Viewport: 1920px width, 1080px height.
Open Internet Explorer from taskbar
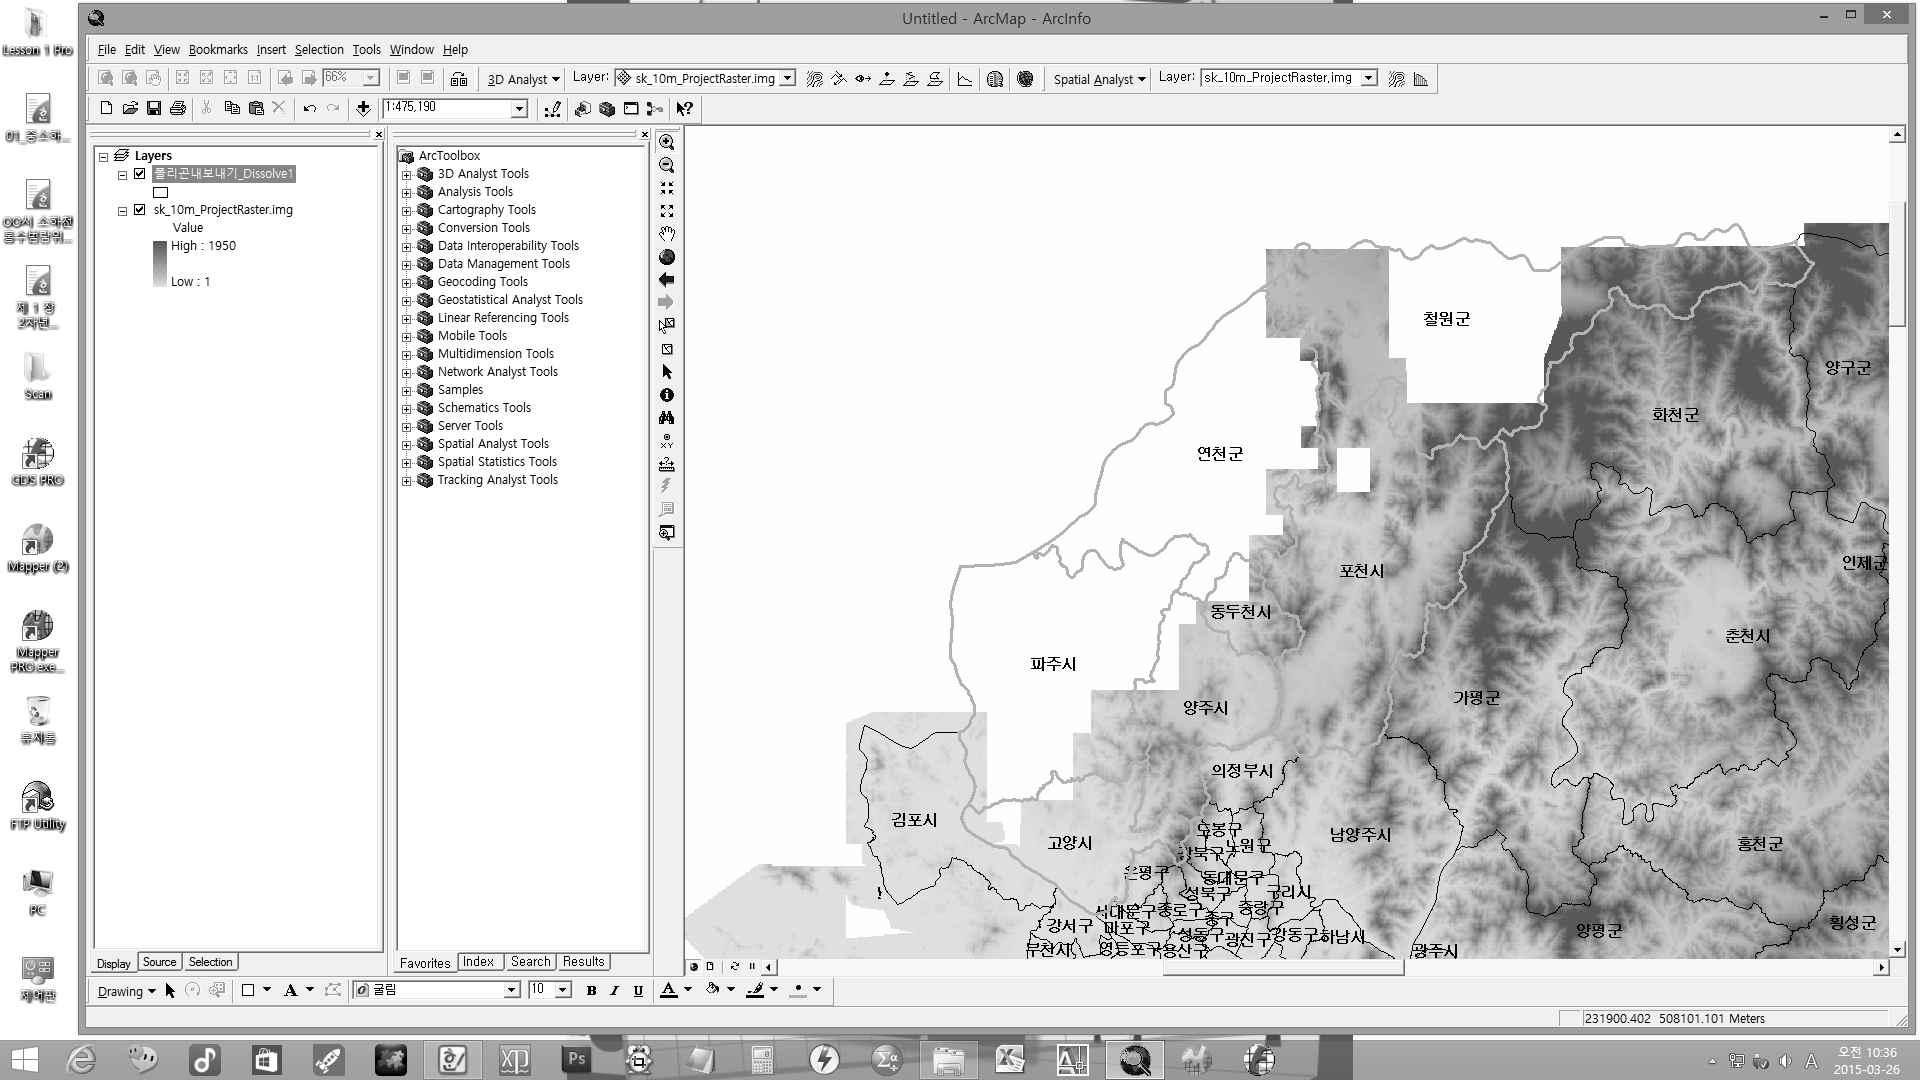(x=81, y=1060)
